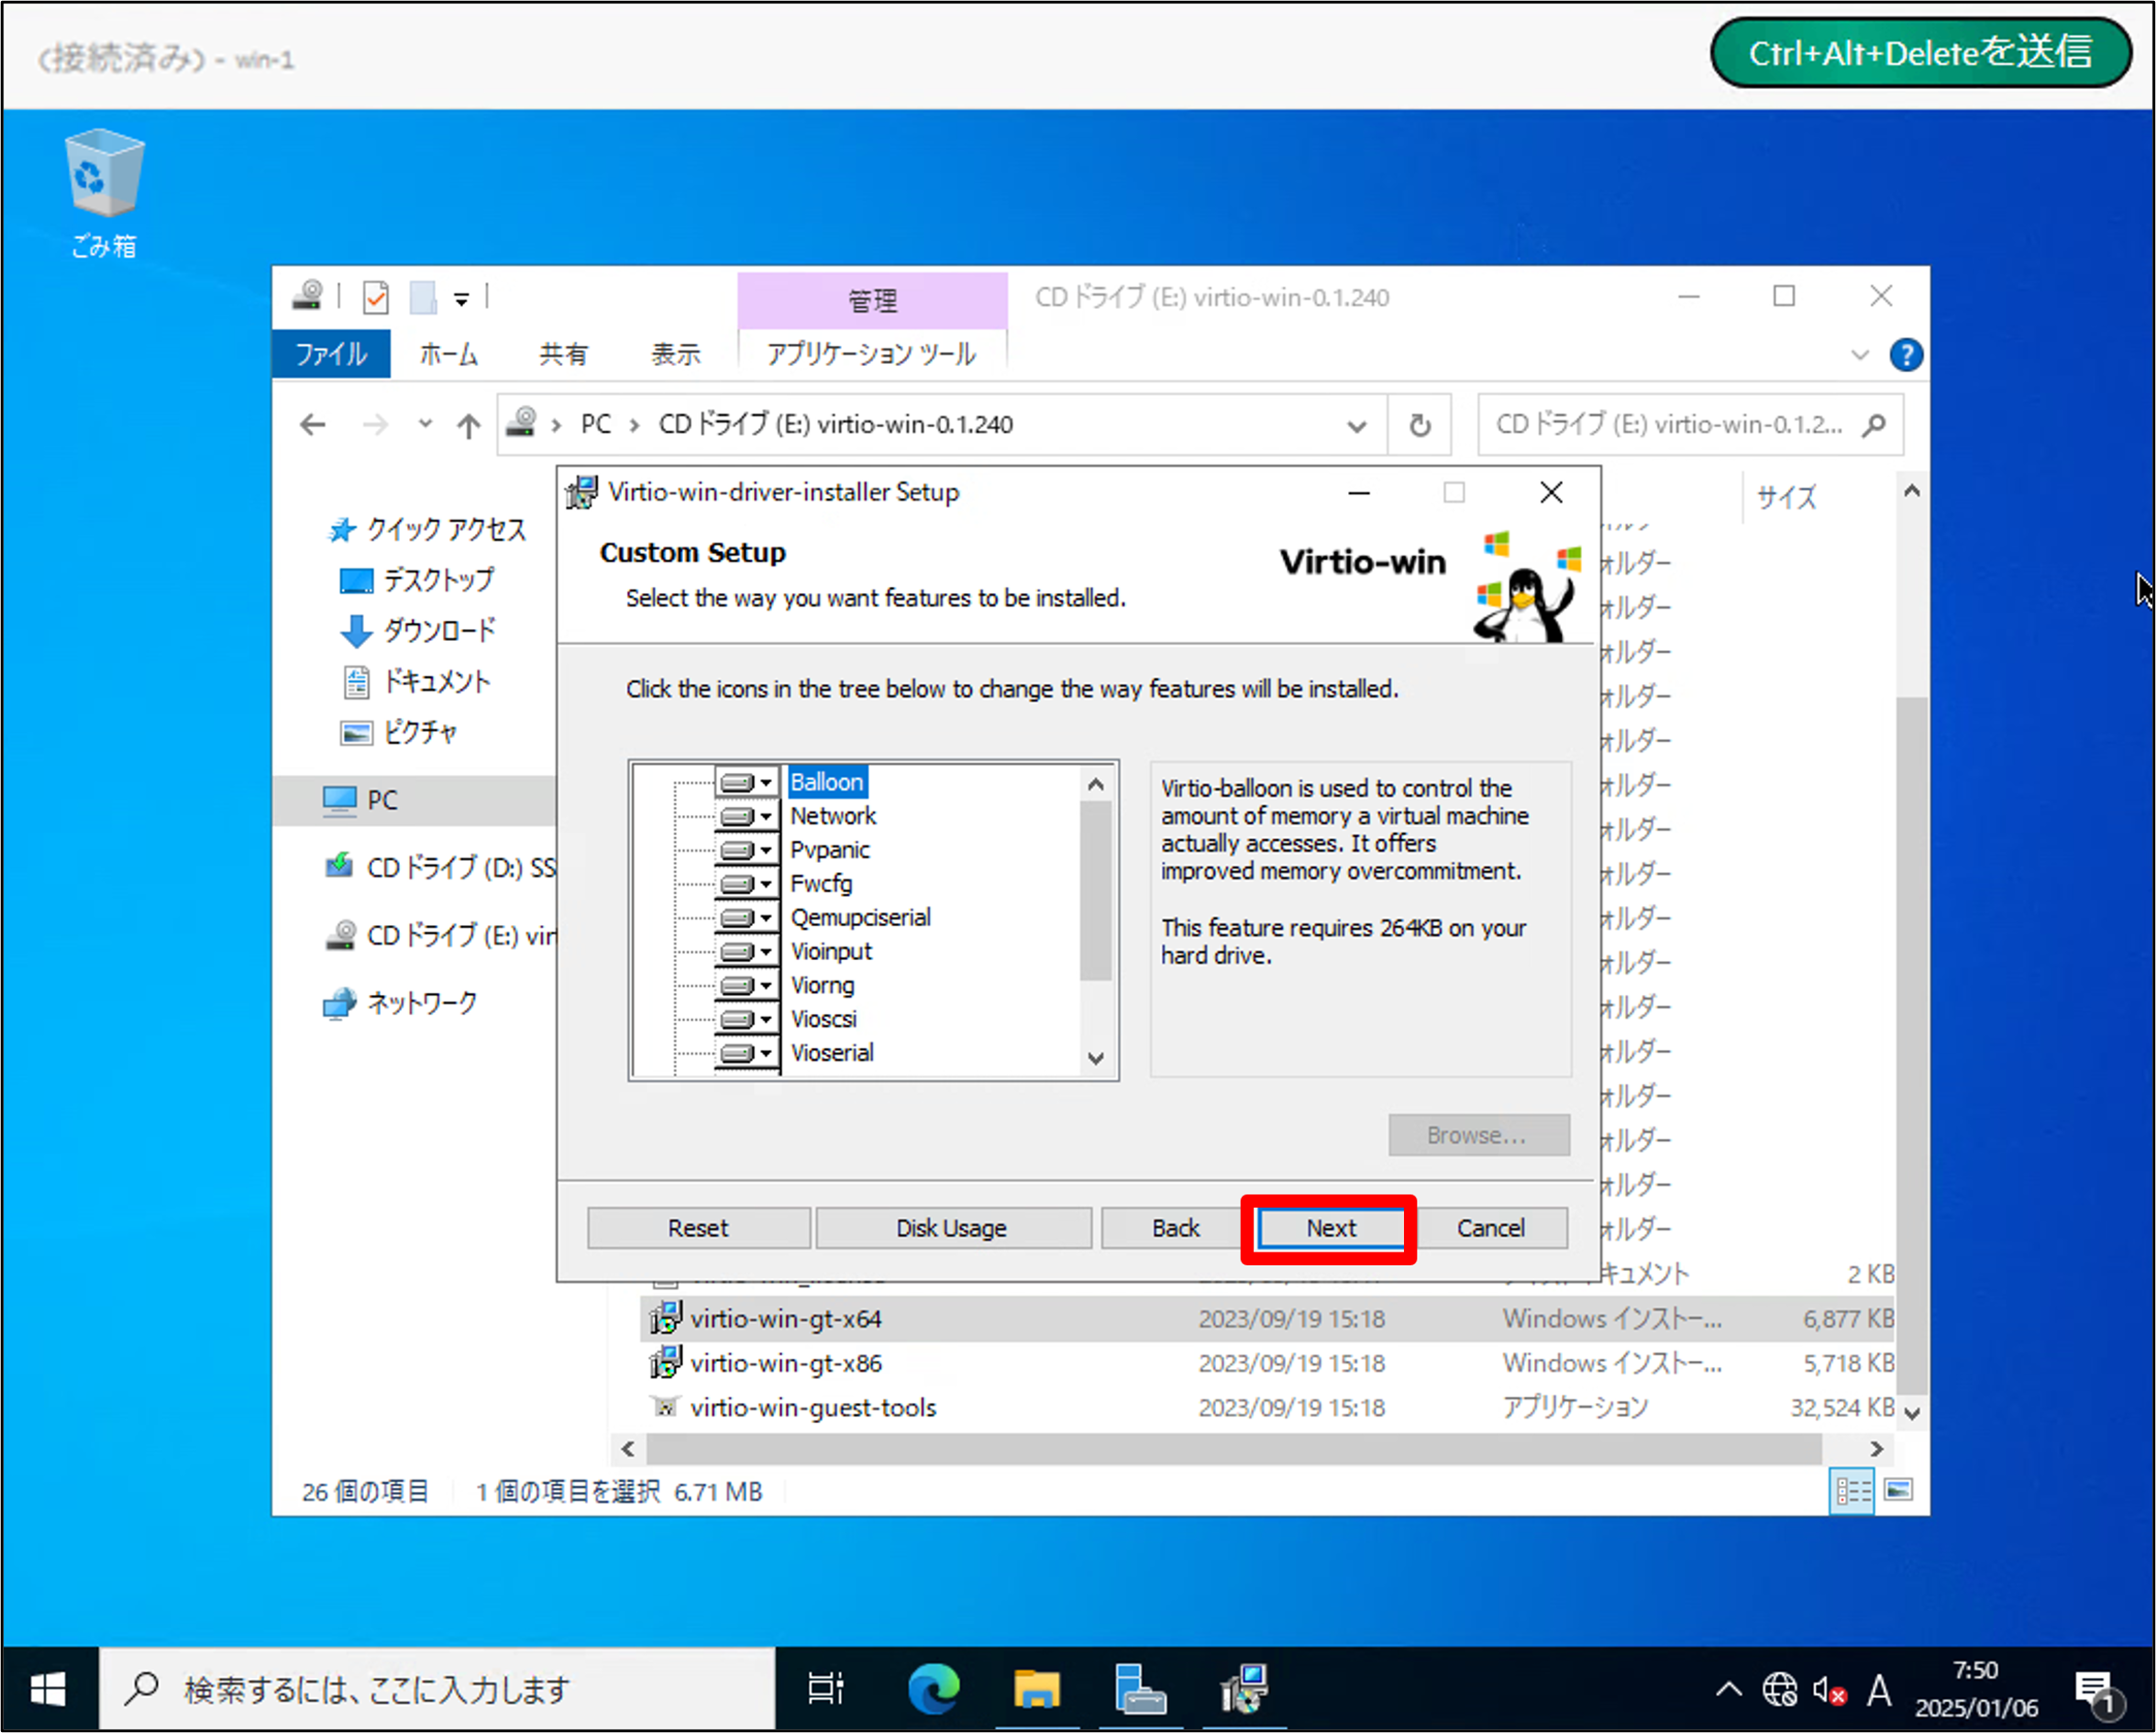Click the Microsoft Edge taskbar icon

point(933,1689)
